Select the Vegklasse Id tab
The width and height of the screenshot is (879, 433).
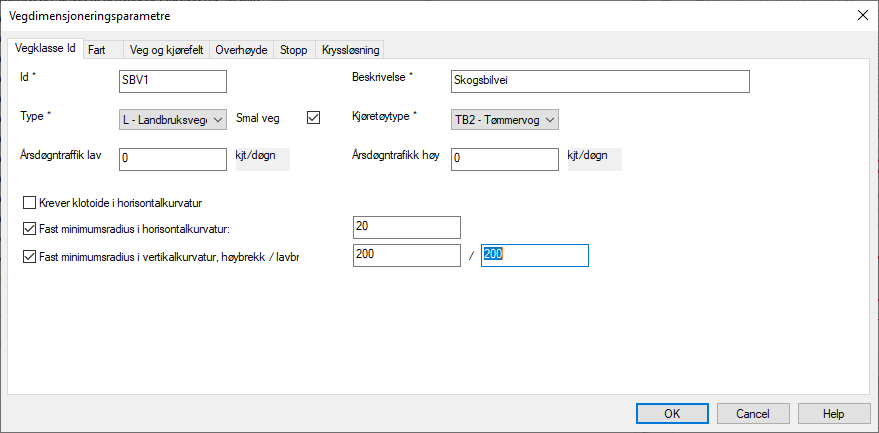point(45,49)
